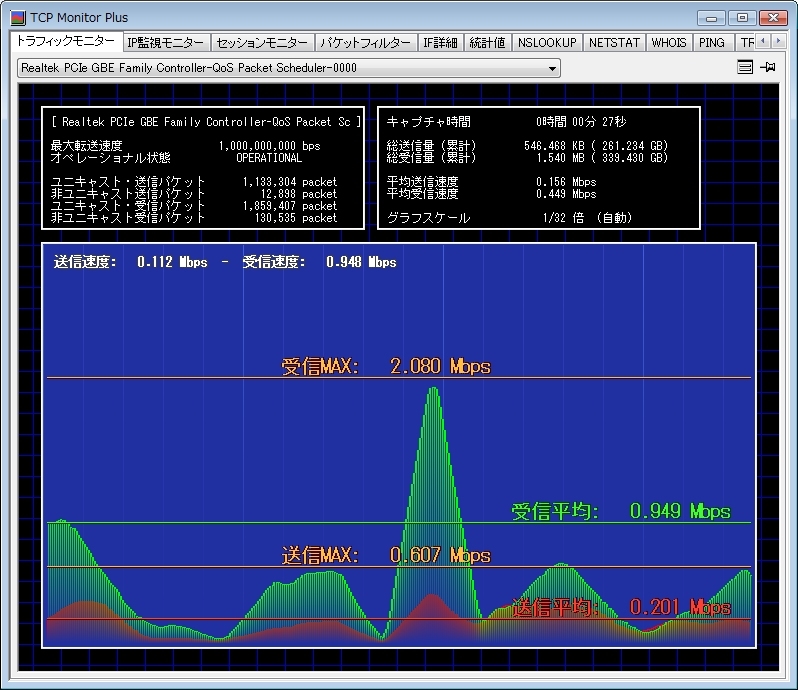The height and width of the screenshot is (690, 798).
Task: Open the セッションモニター tab
Action: point(262,43)
